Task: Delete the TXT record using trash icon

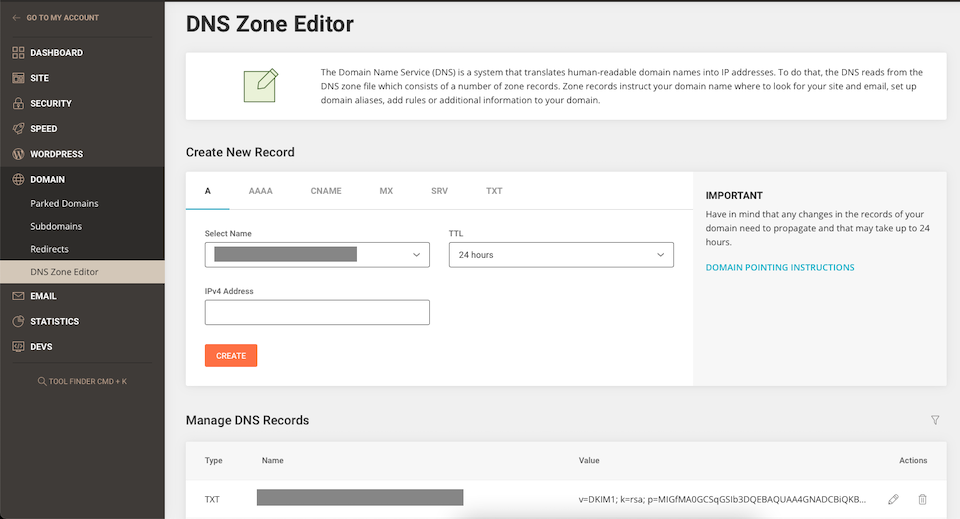Action: pos(922,499)
